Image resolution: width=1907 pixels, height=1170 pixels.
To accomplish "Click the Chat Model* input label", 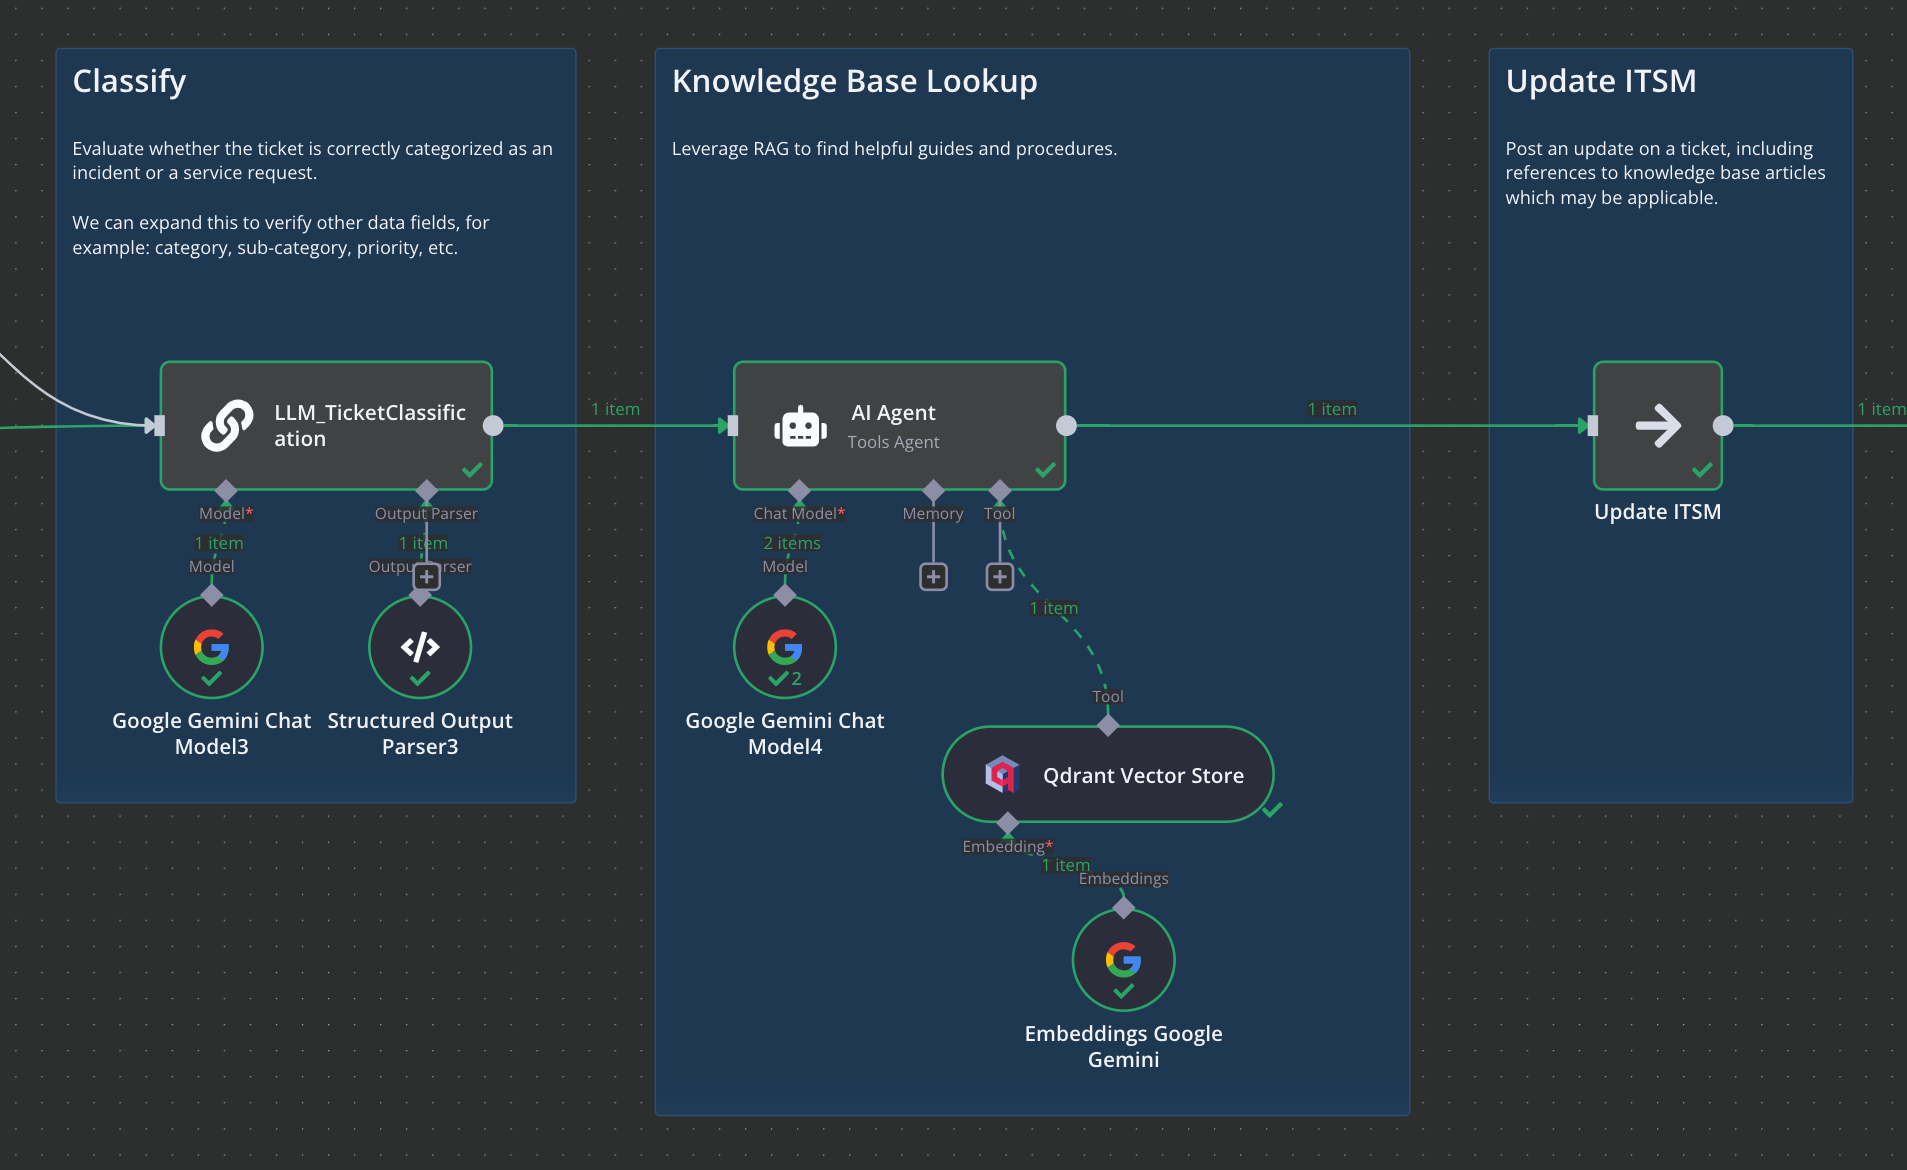I will [x=799, y=513].
